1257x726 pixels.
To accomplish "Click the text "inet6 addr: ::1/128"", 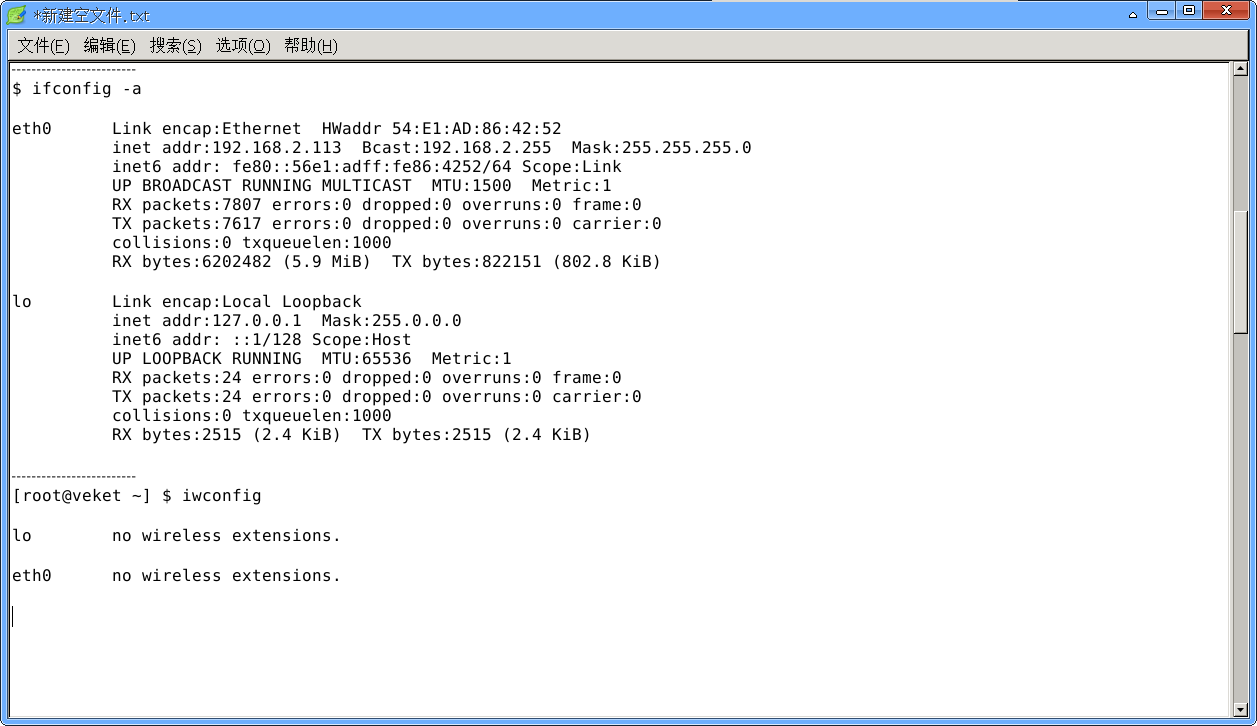I will (207, 340).
